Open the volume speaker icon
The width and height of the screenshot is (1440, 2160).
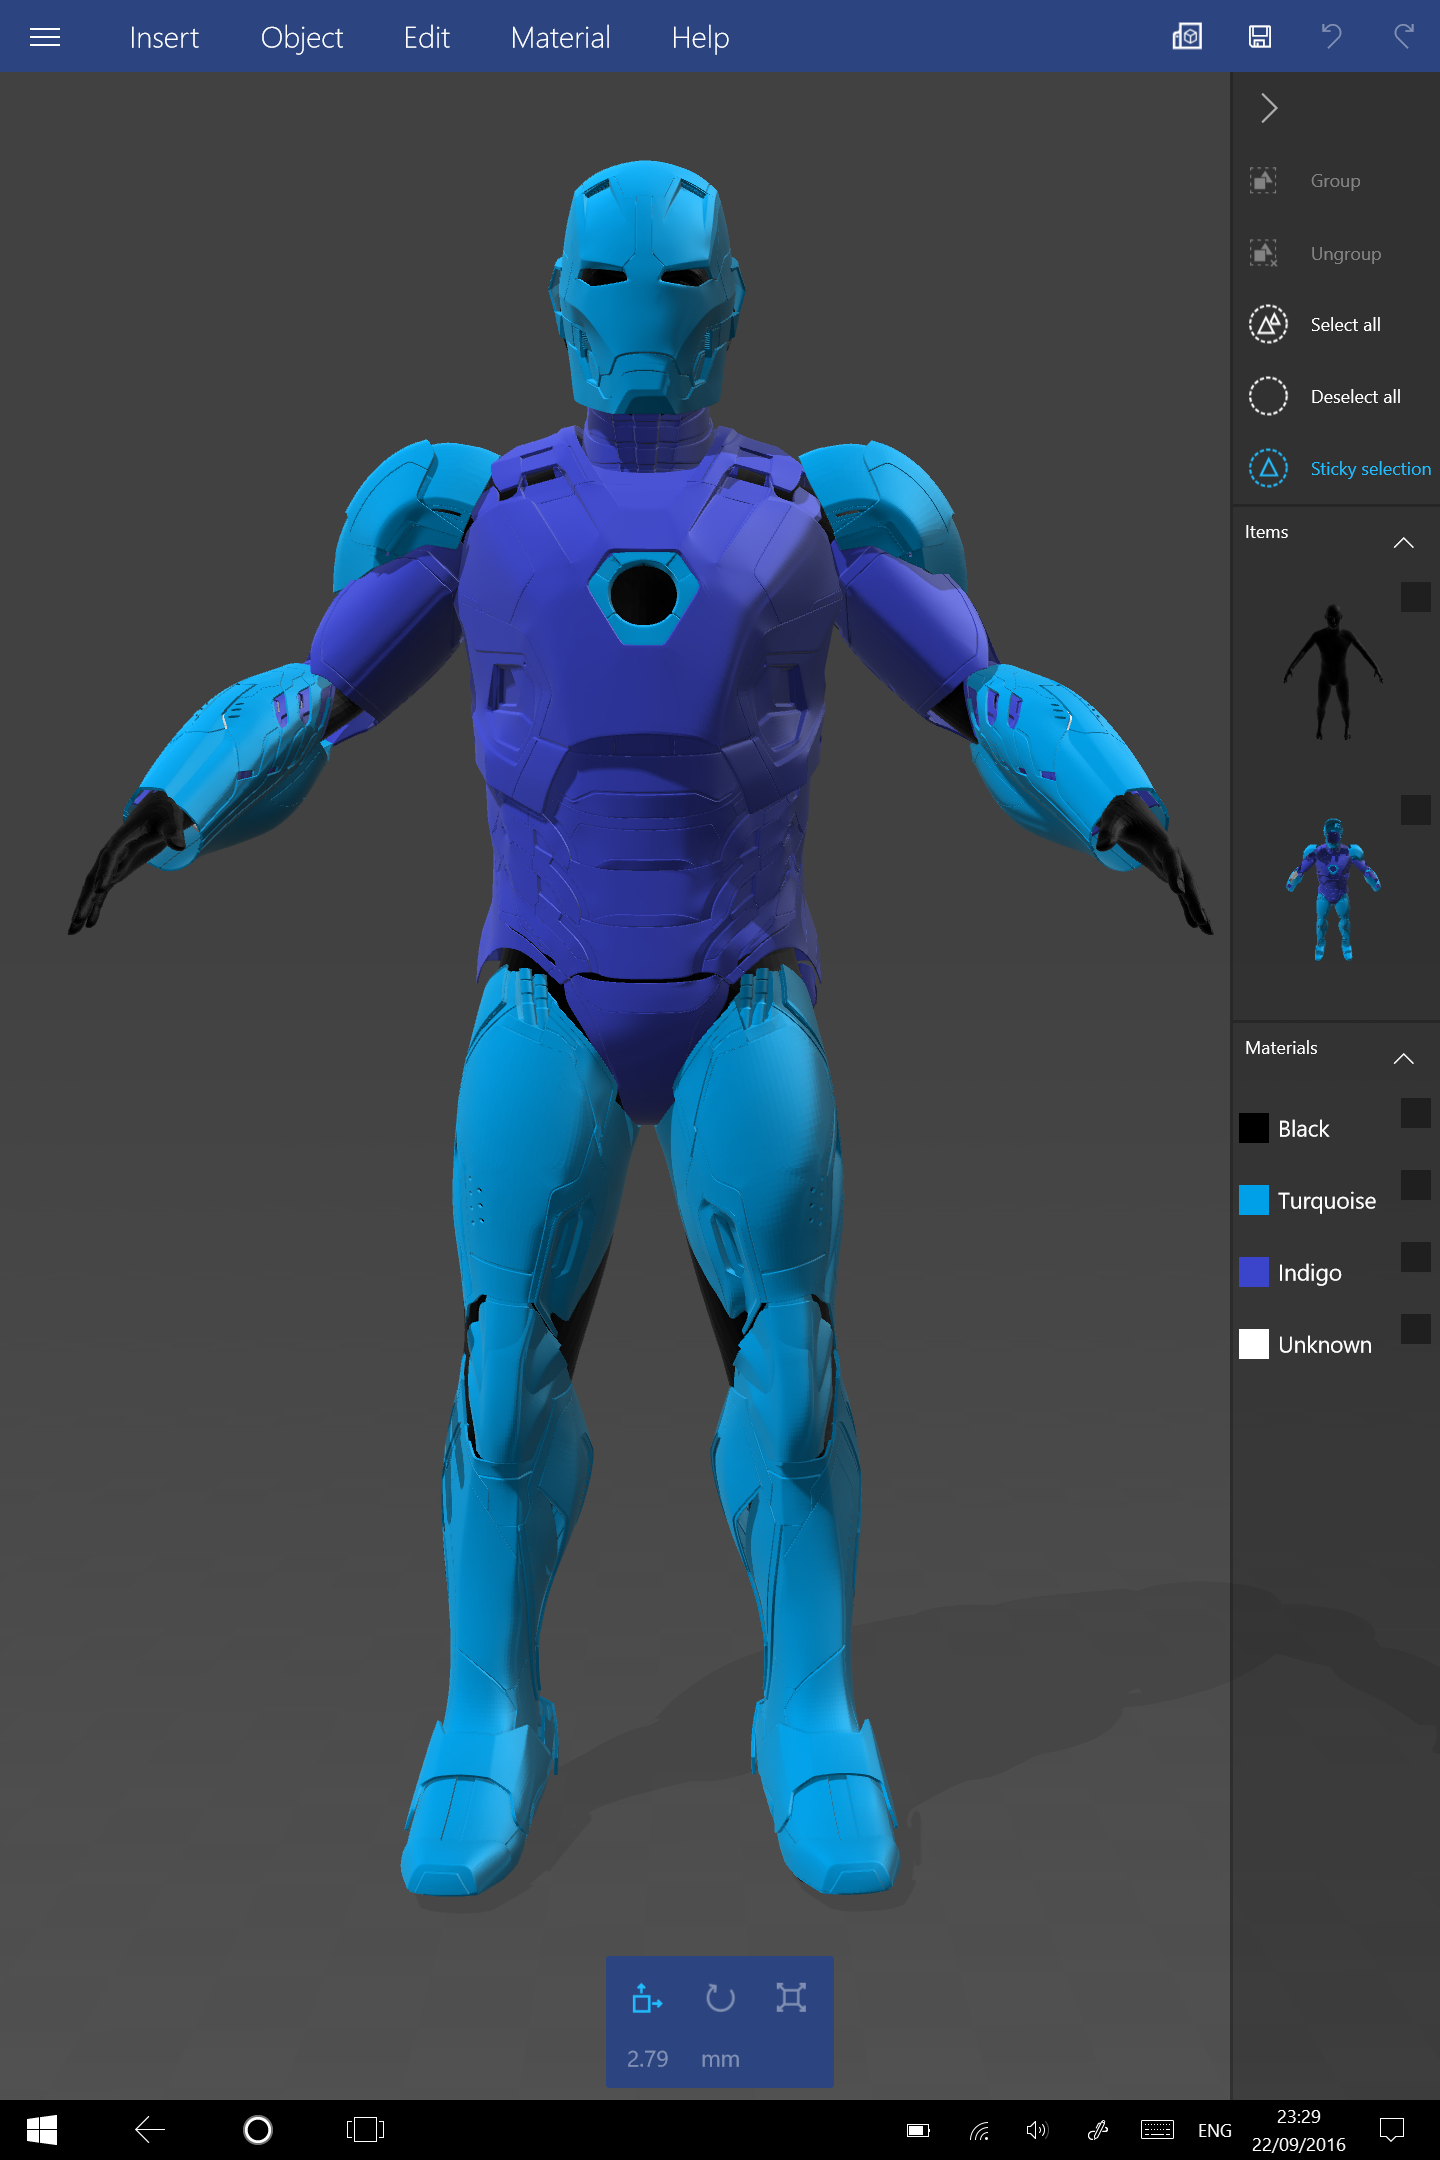(x=1037, y=2130)
